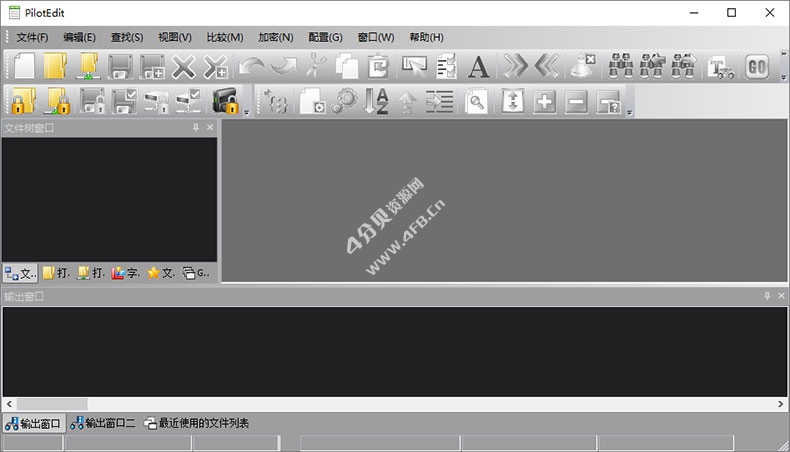Open the 帮助(H) menu

click(426, 37)
